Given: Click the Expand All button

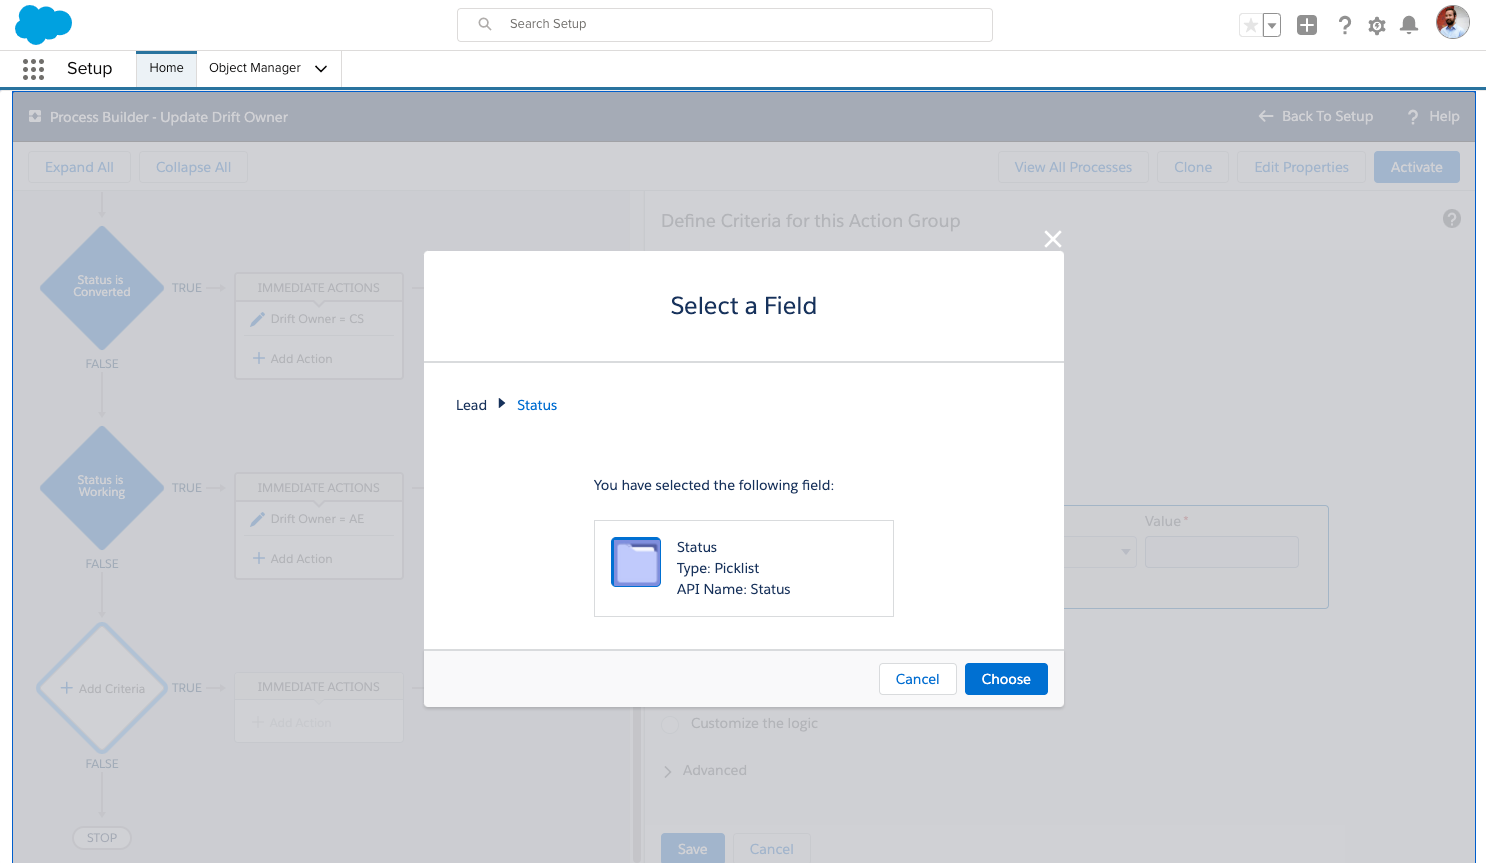Looking at the screenshot, I should (x=79, y=167).
